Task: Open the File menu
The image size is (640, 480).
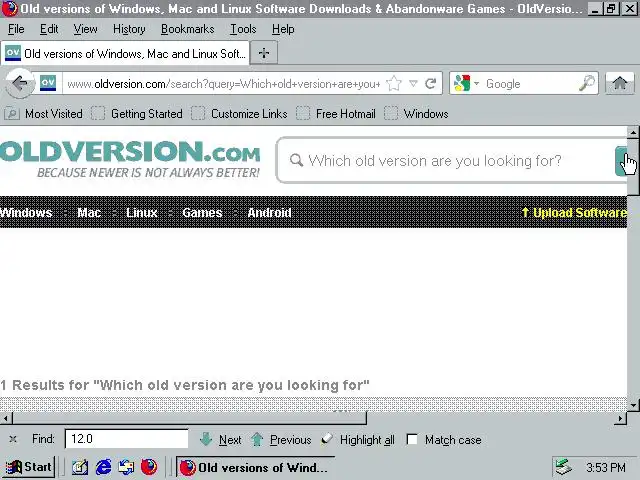Action: point(16,29)
